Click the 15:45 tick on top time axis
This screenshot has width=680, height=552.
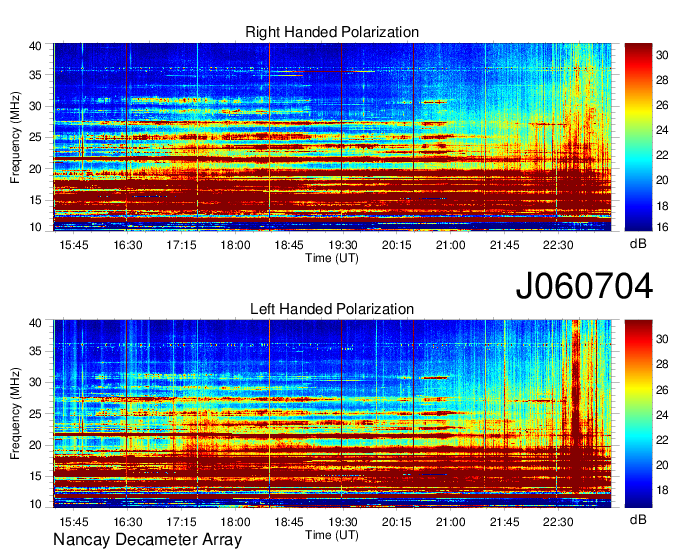click(74, 245)
